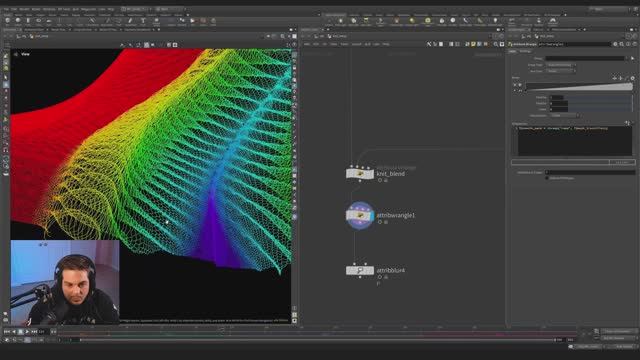Select the attribblur4 node label

[391, 270]
